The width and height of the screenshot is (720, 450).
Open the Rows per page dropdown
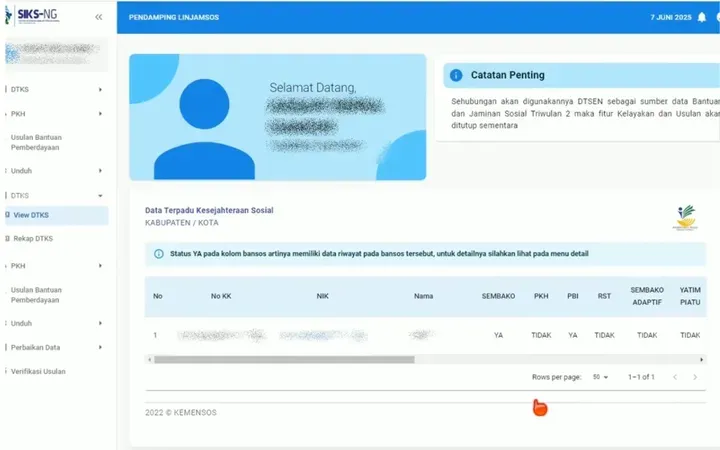click(600, 377)
